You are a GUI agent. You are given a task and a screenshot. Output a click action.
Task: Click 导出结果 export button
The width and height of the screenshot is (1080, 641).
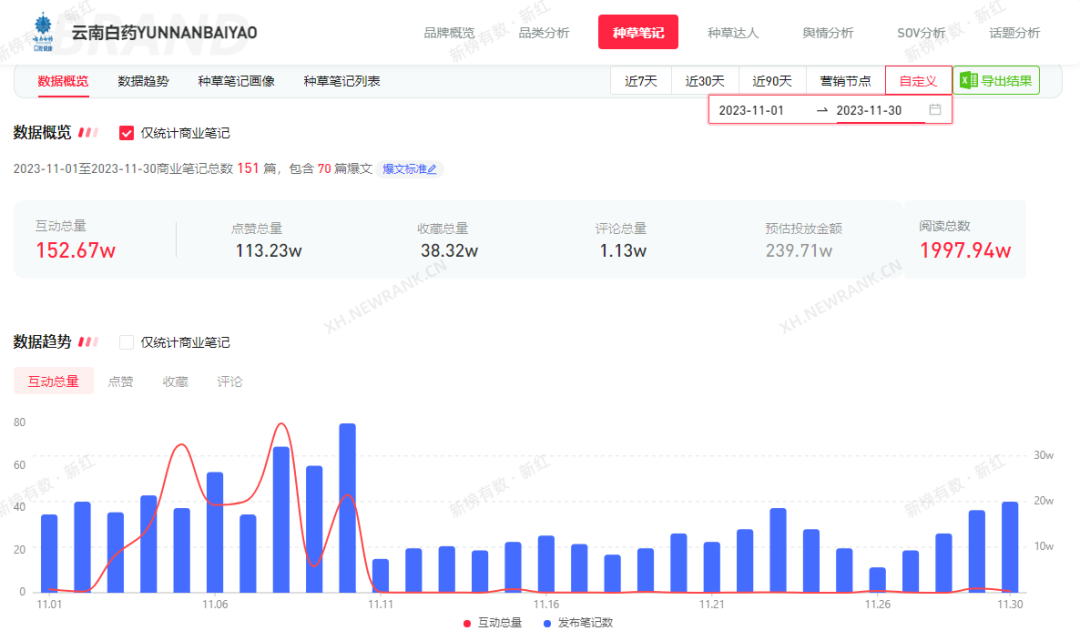click(x=996, y=81)
